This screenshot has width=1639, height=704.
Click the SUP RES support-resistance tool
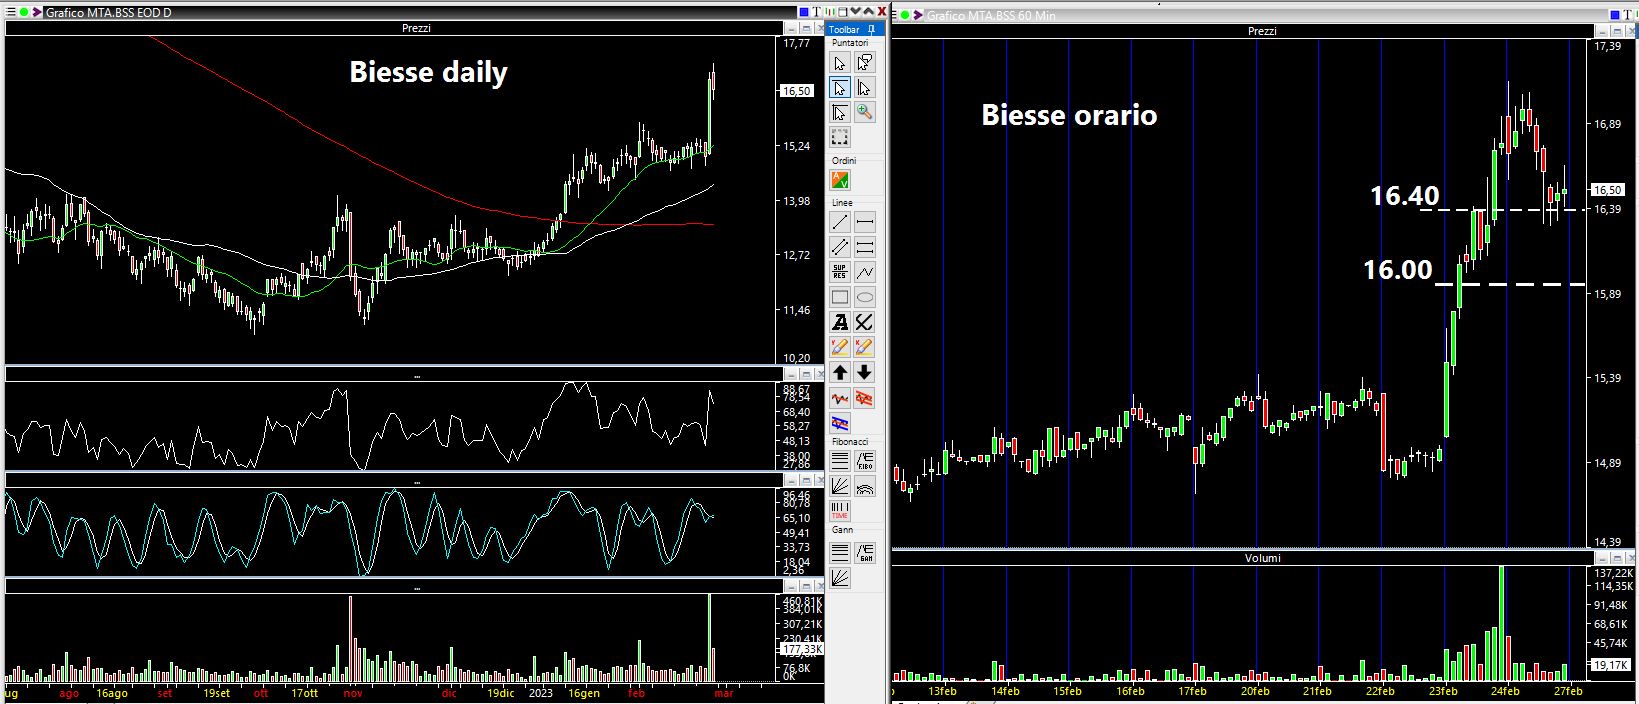[x=840, y=272]
